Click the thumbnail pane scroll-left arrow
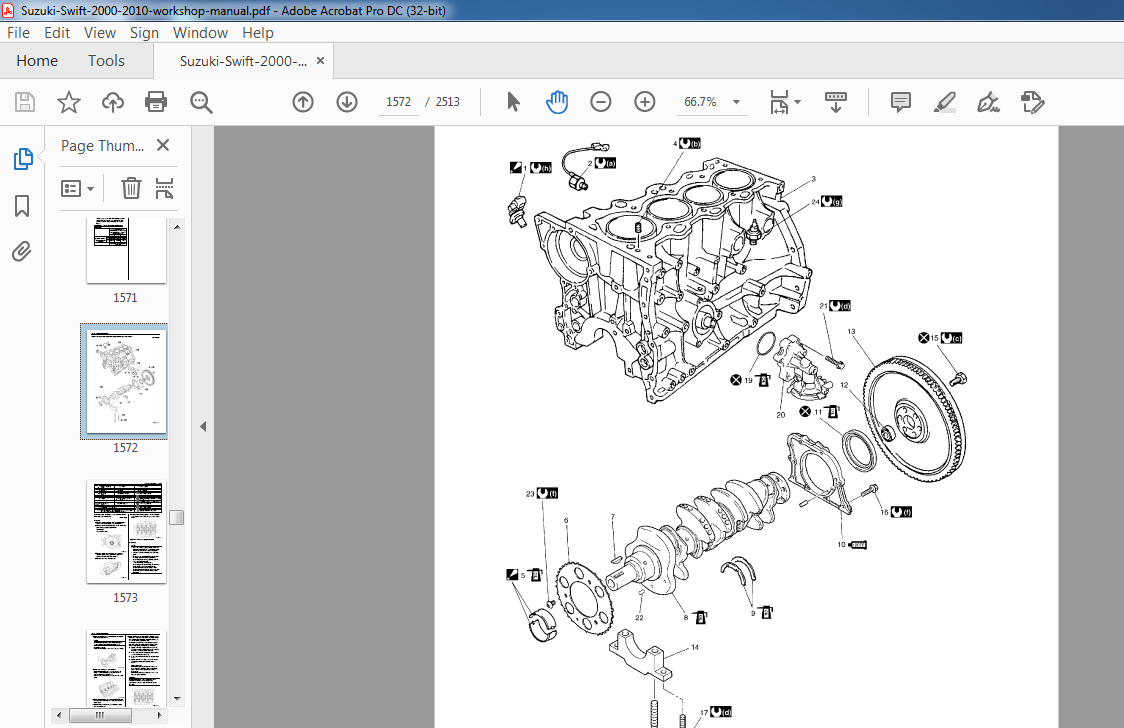Screen dimensions: 1124x728 [59, 715]
